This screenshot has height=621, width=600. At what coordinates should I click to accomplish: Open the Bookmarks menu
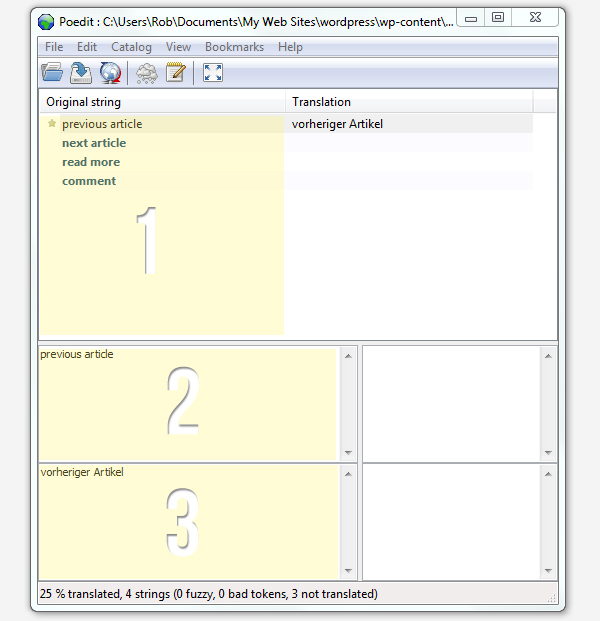tap(234, 47)
